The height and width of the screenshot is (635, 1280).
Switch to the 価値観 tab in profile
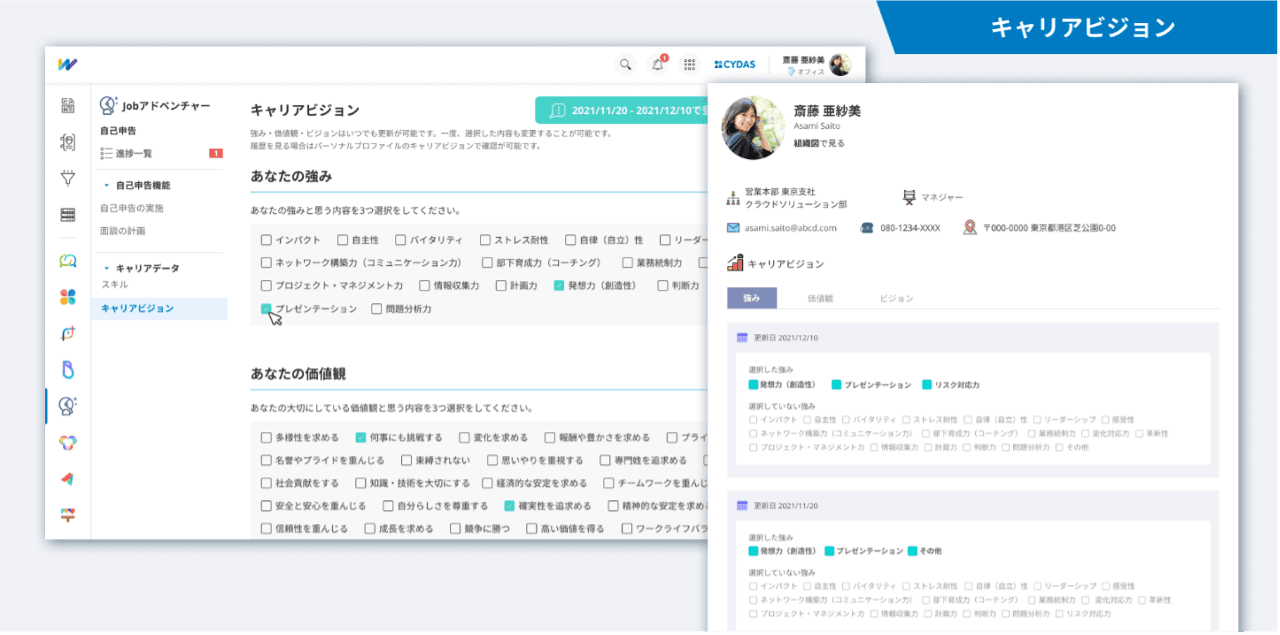pyautogui.click(x=820, y=298)
